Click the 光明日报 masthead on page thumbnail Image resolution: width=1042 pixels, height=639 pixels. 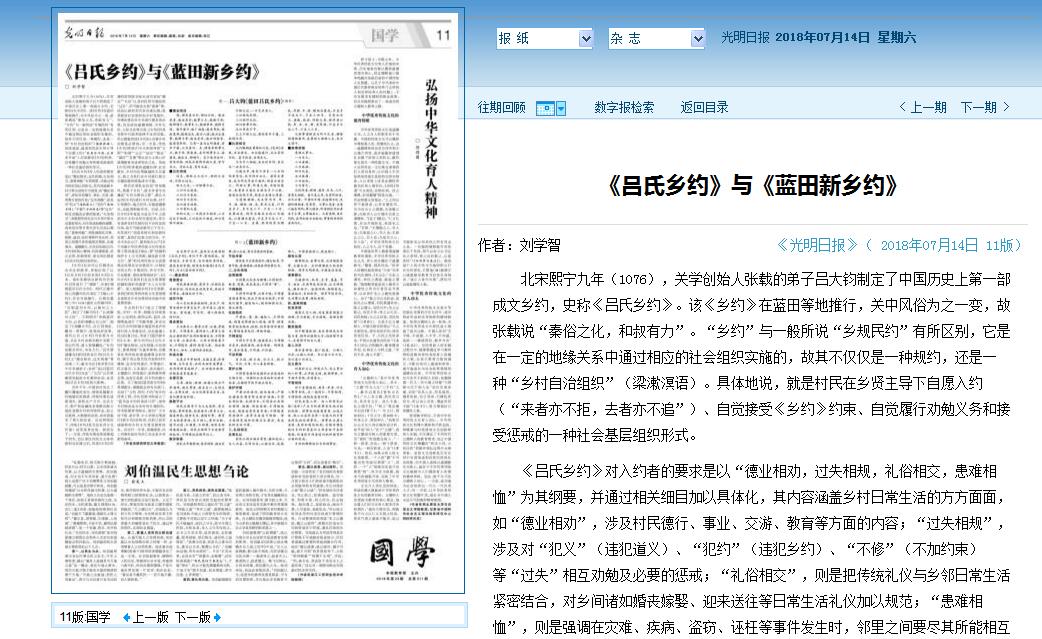[84, 34]
